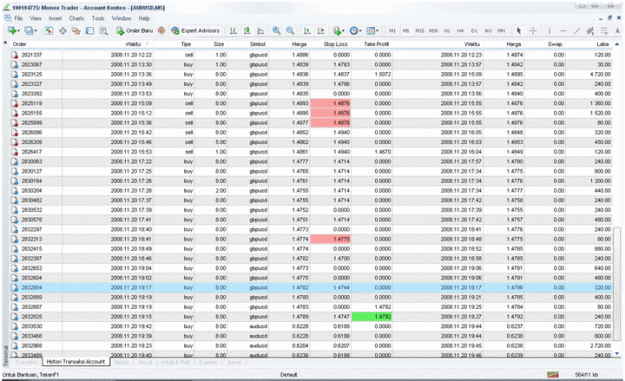Open the Indicators list icon
The height and width of the screenshot is (381, 625).
(x=337, y=31)
